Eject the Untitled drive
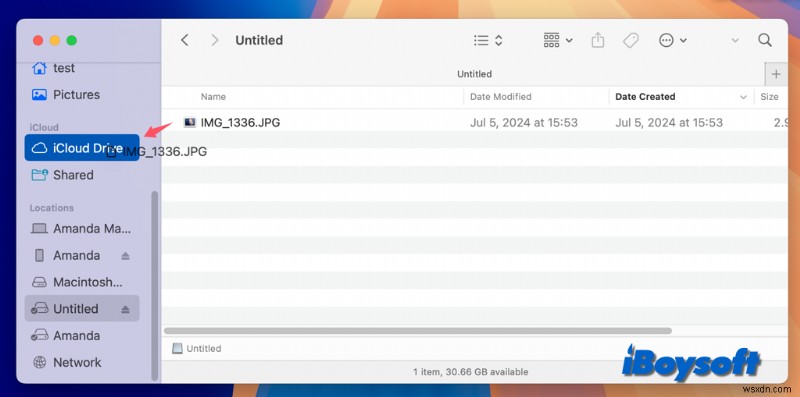This screenshot has height=397, width=800. (x=126, y=309)
